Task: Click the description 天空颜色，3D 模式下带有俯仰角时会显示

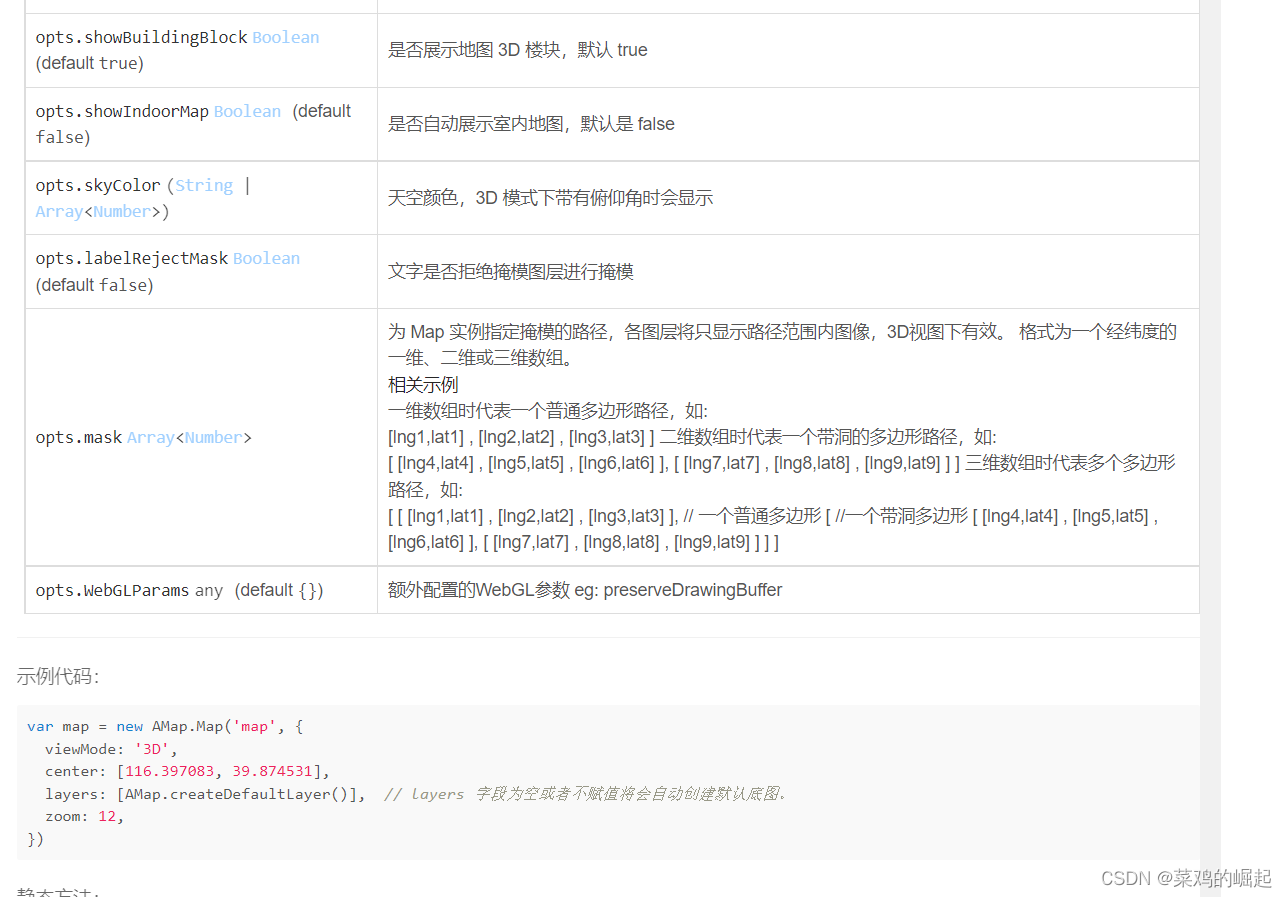Action: click(x=550, y=198)
